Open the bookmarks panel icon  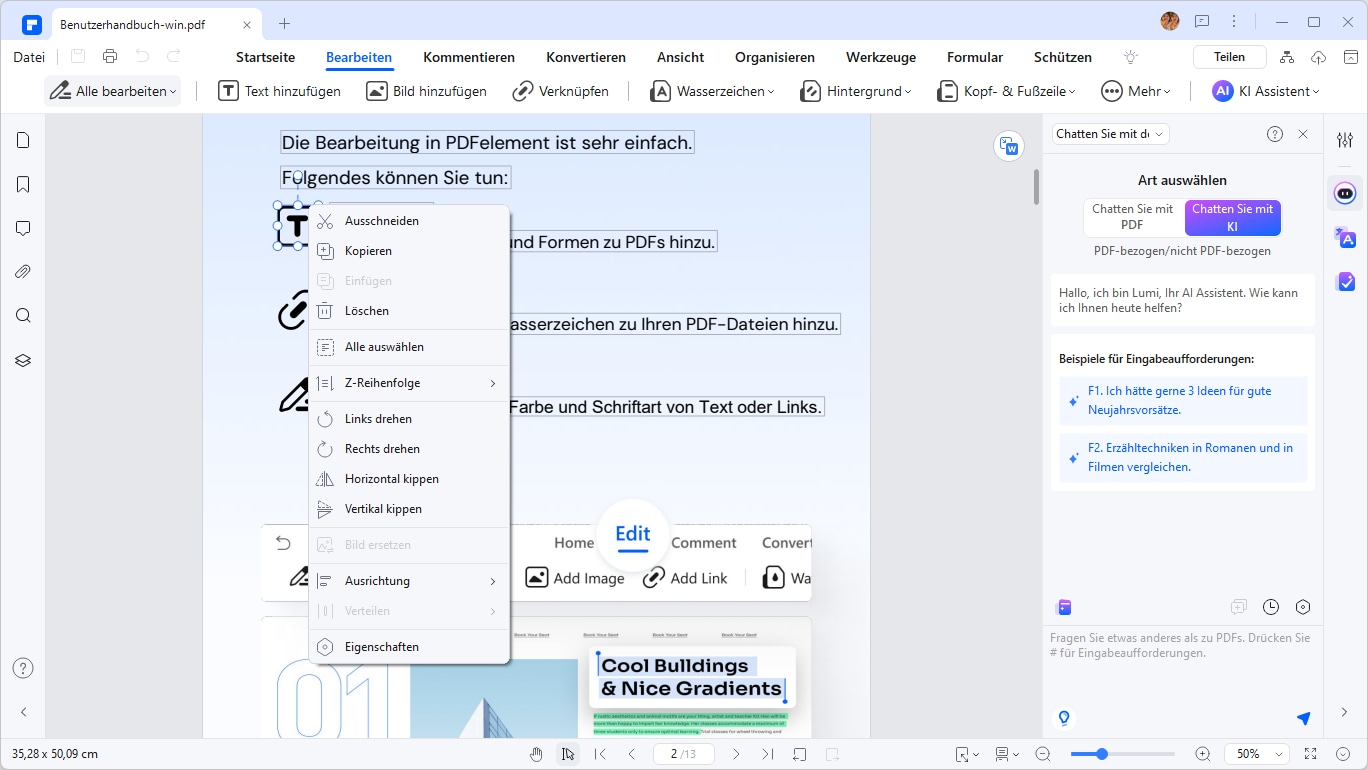click(x=23, y=185)
